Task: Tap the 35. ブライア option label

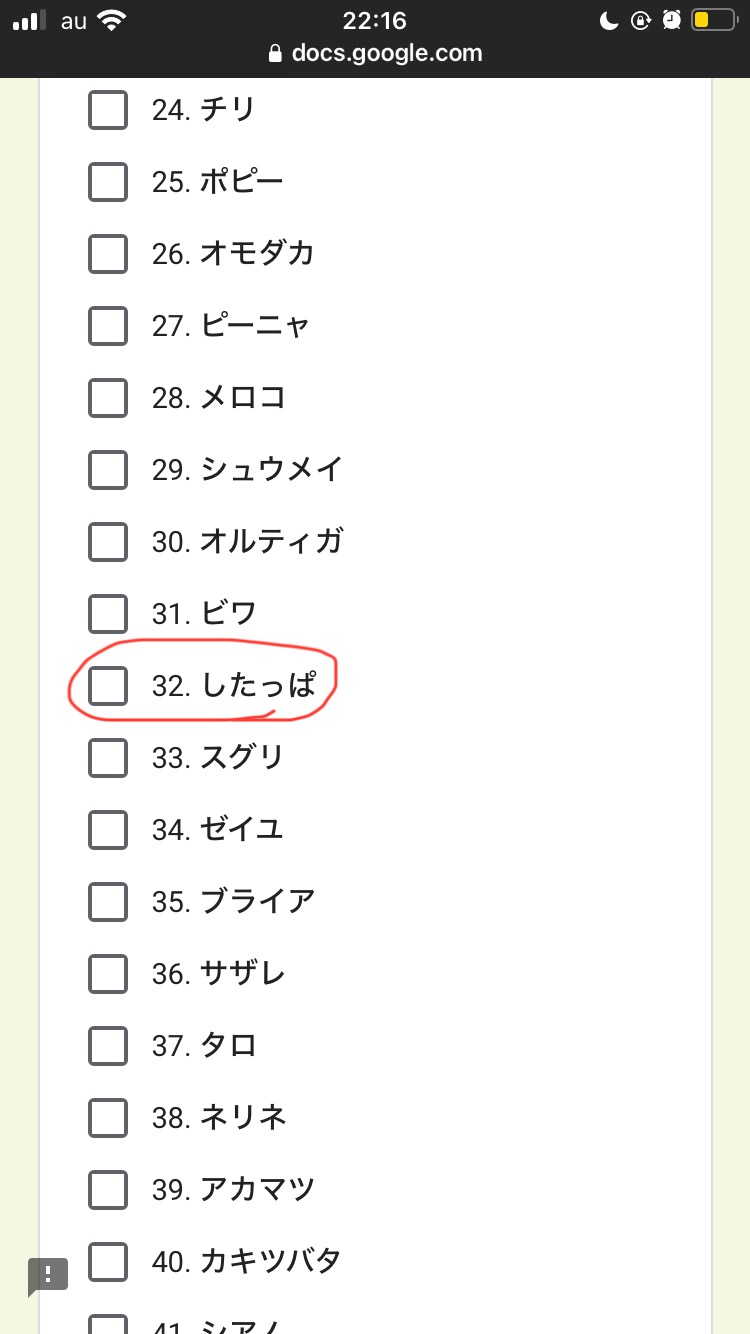Action: 233,901
